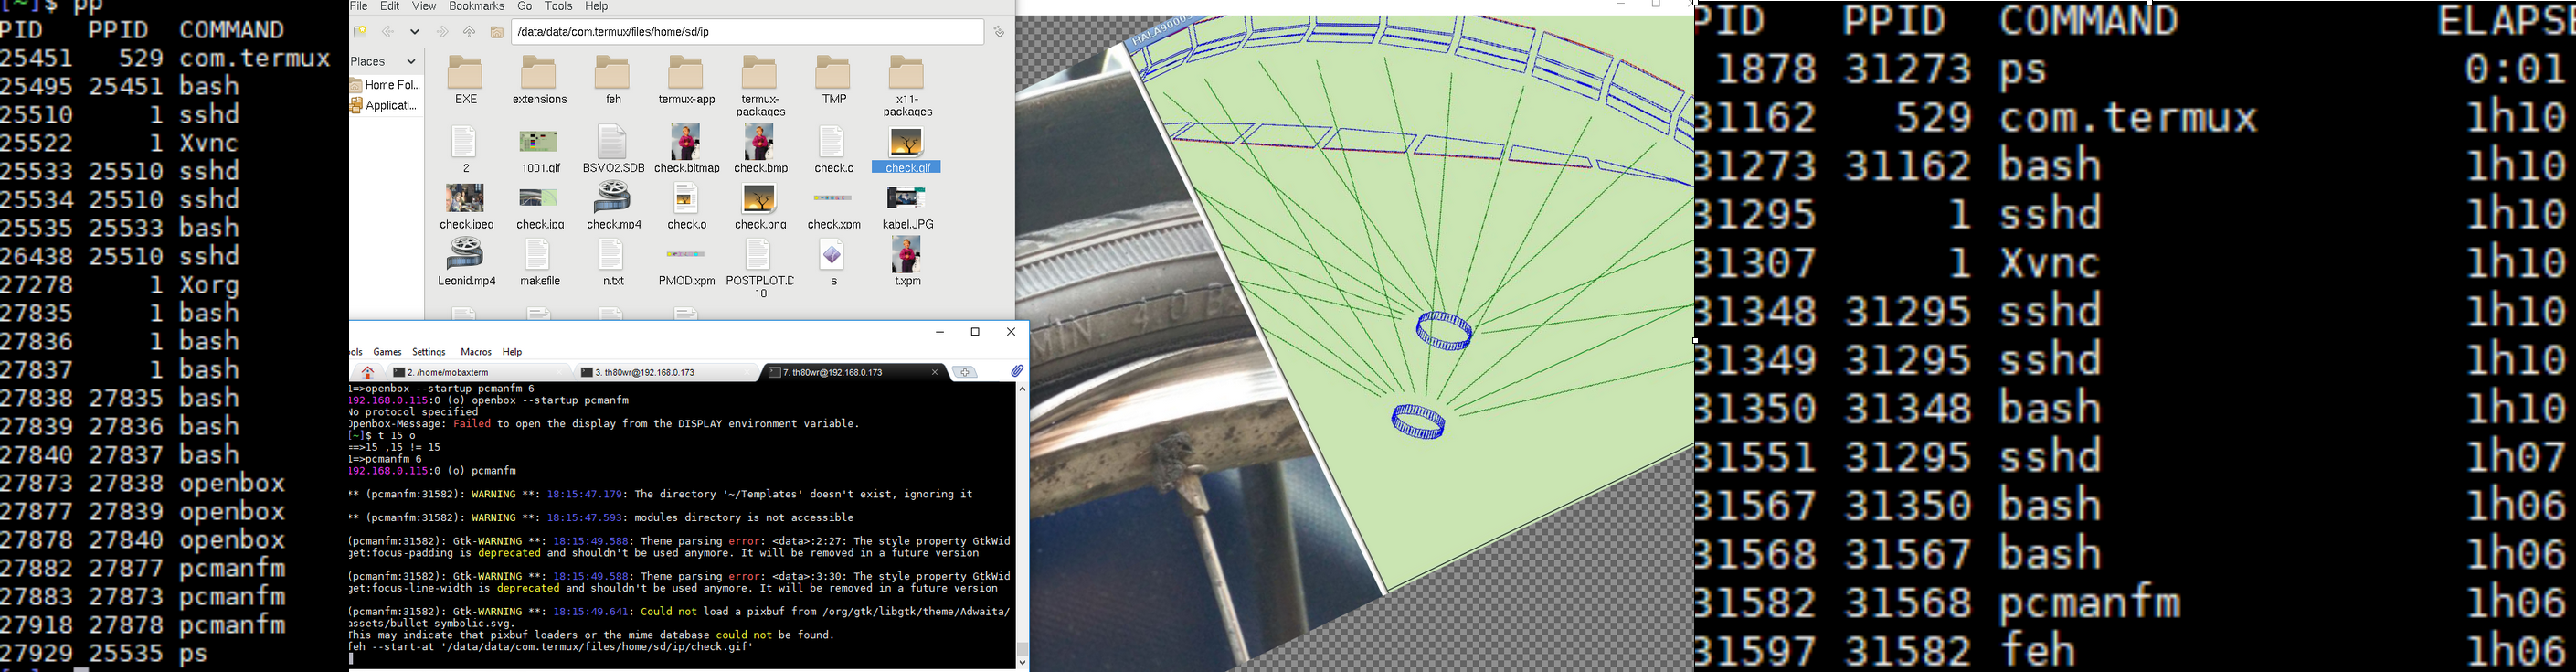The width and height of the screenshot is (2576, 672).
Task: Open PCManFM File menu
Action: pos(359,6)
